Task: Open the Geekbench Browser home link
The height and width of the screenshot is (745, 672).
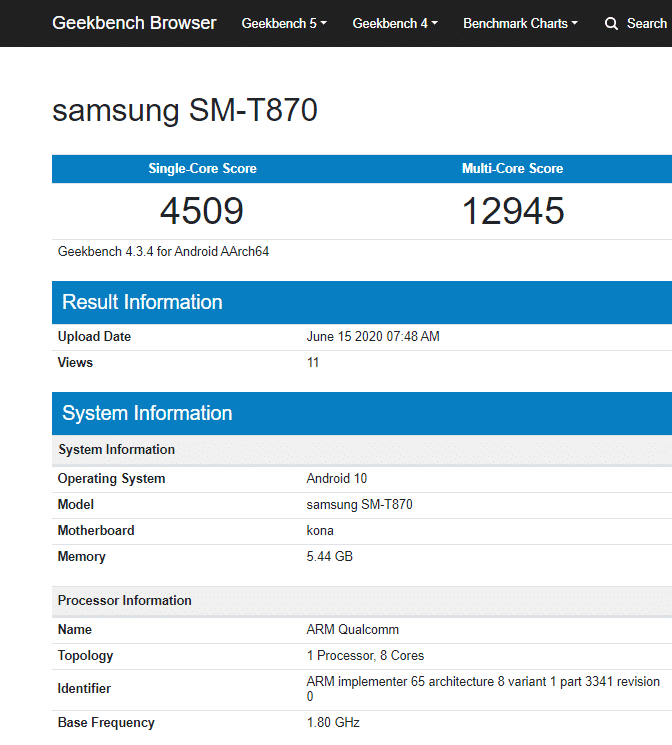Action: pyautogui.click(x=134, y=23)
